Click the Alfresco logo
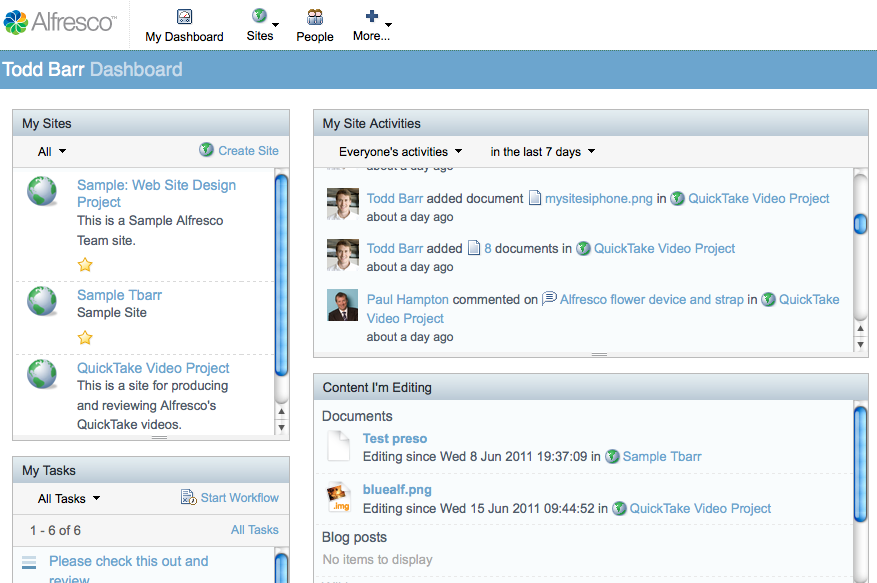 point(60,22)
